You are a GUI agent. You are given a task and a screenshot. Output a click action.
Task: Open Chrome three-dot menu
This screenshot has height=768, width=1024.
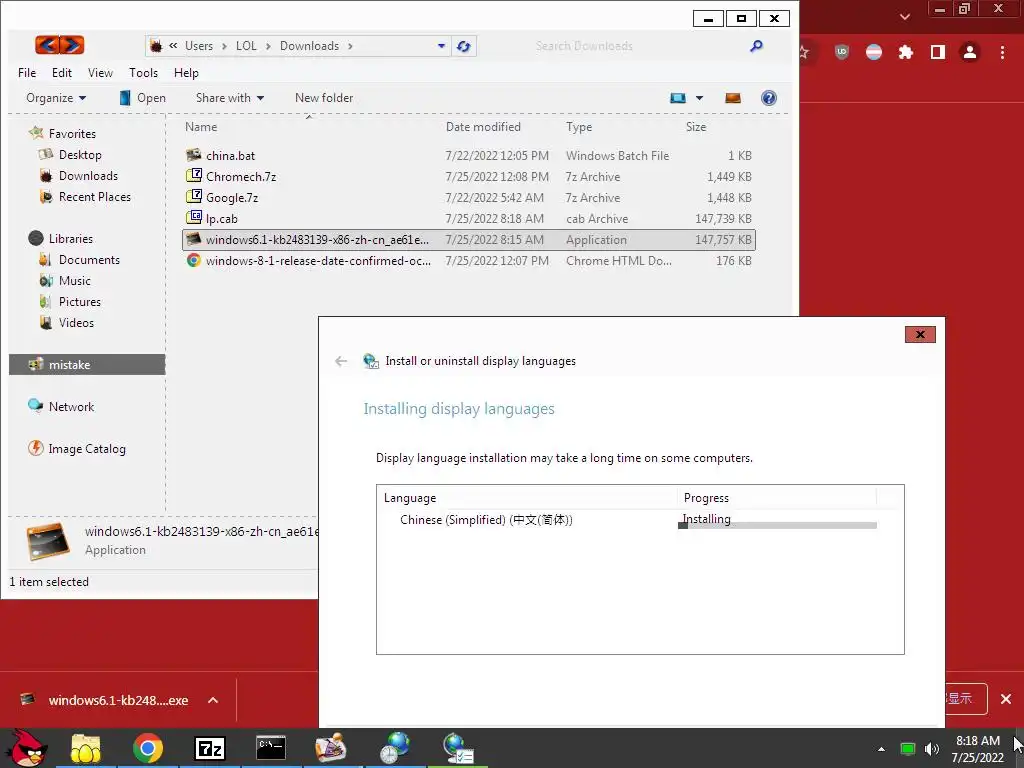point(1002,52)
